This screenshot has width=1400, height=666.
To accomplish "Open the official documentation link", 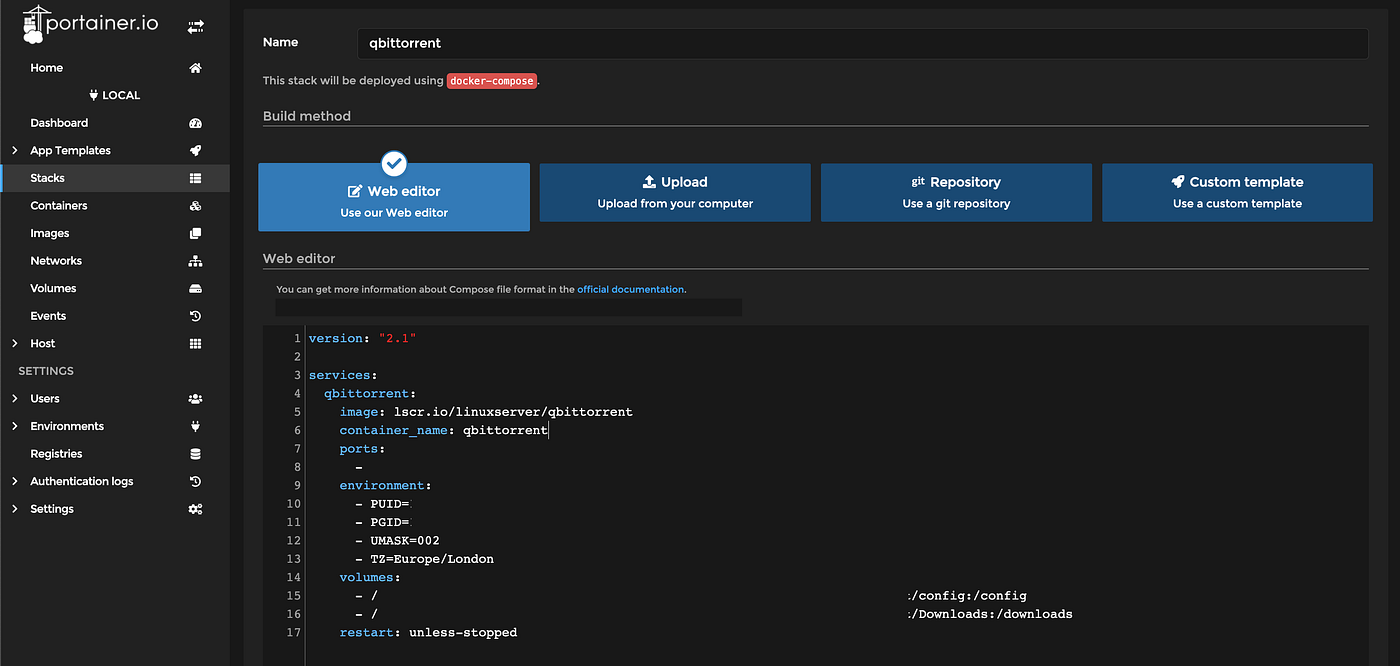I will tap(630, 288).
